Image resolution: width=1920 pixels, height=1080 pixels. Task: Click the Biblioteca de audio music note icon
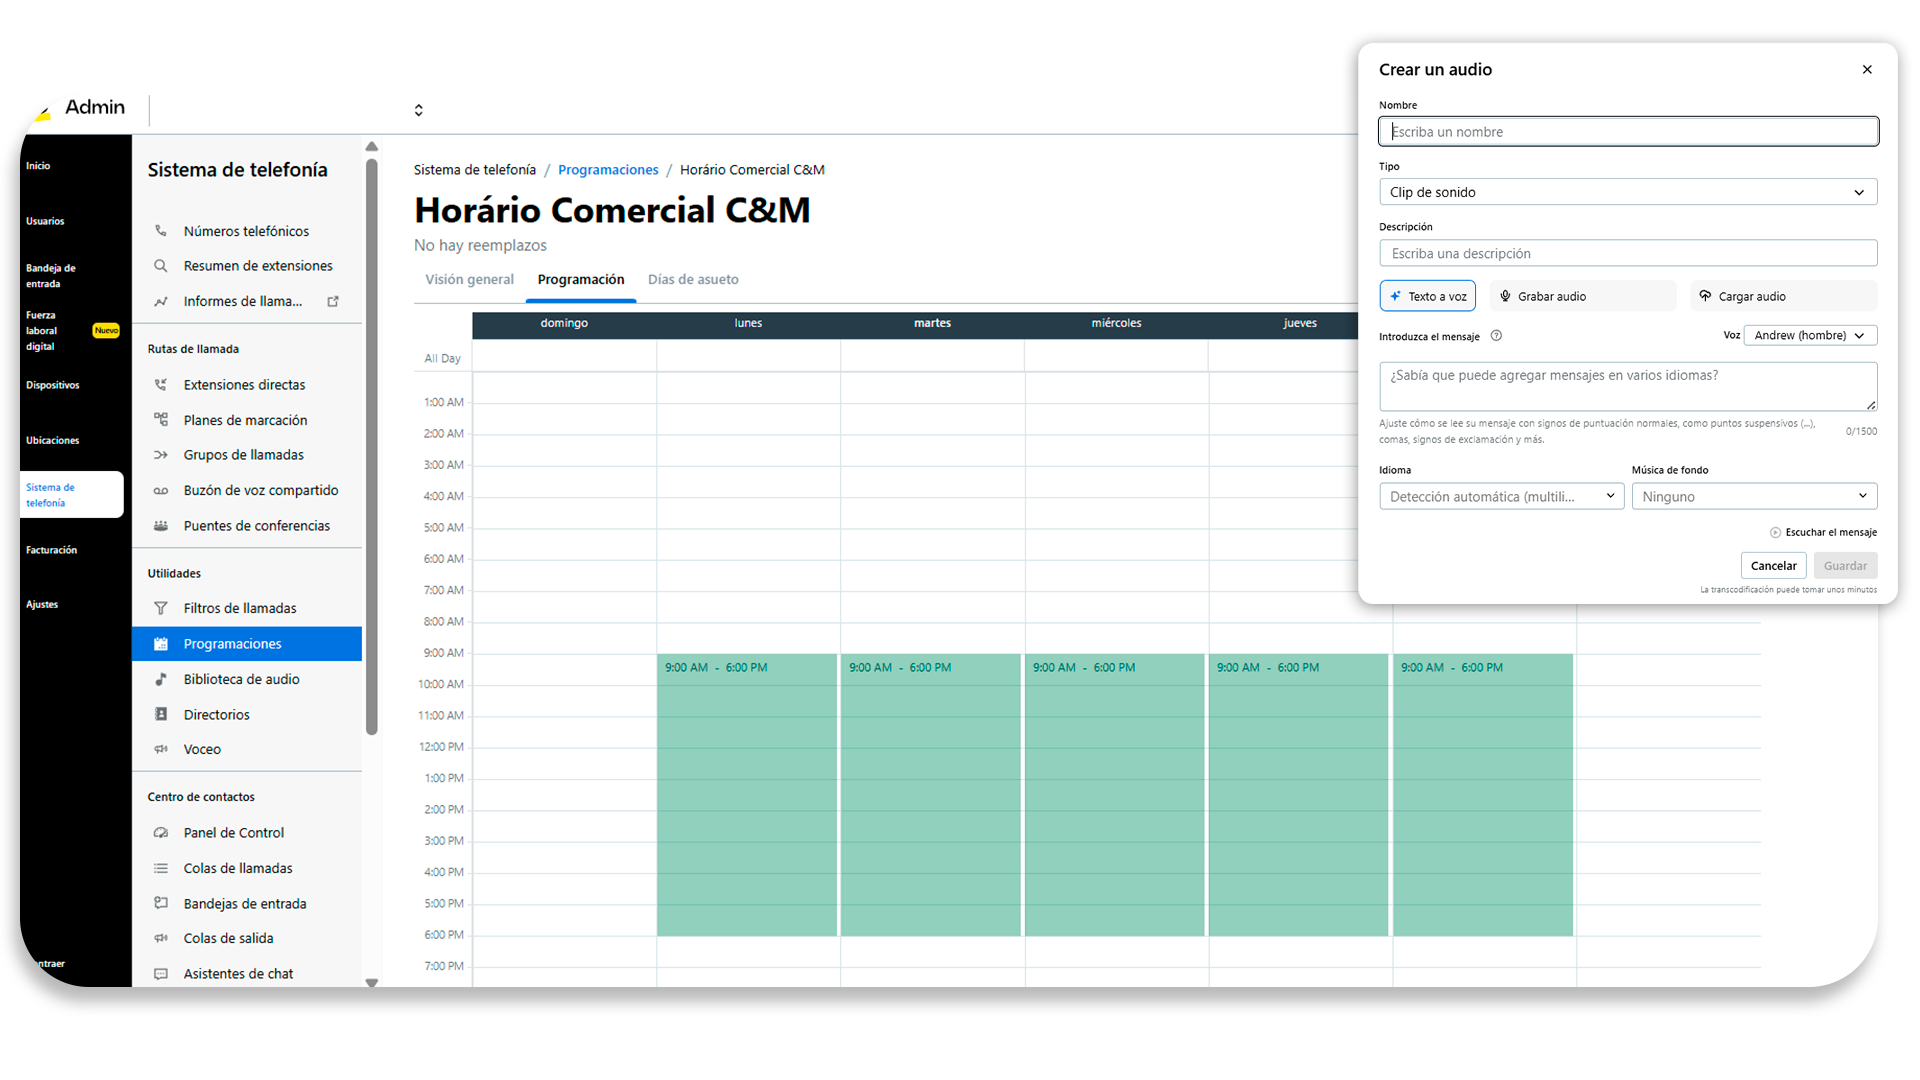coord(160,679)
